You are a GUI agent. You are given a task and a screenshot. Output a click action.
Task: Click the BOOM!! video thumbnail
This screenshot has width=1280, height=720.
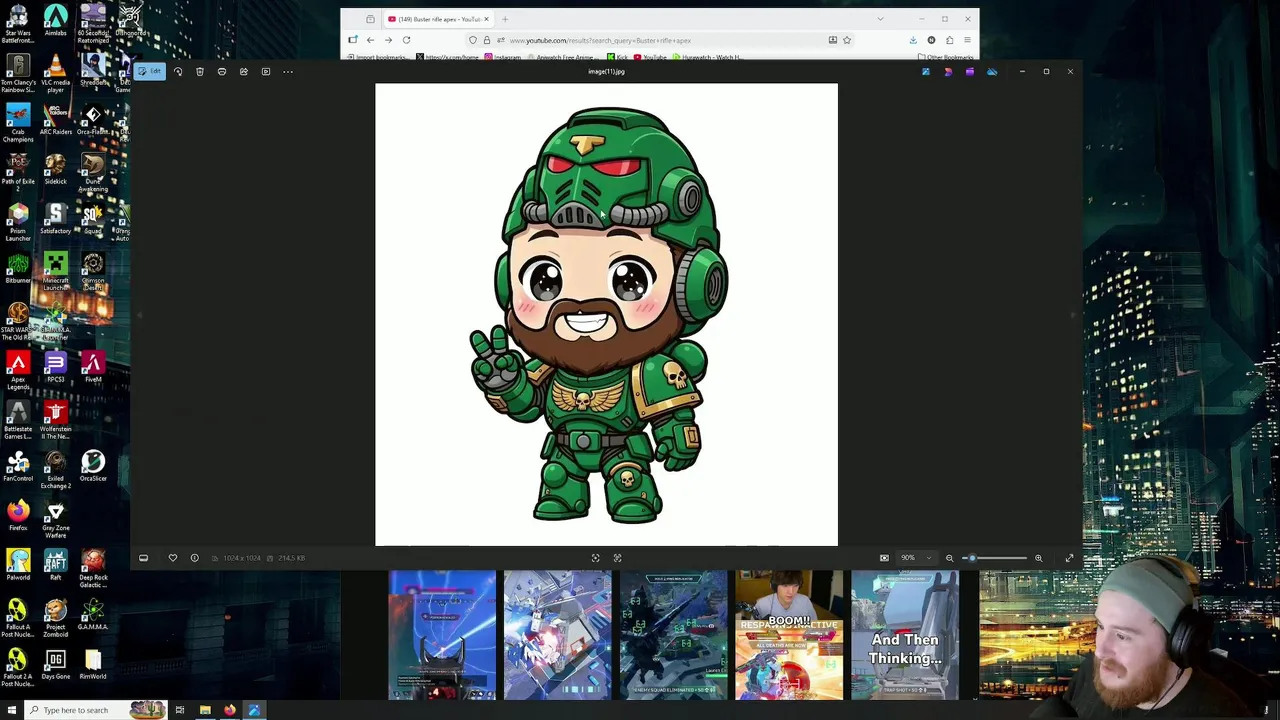pos(789,635)
